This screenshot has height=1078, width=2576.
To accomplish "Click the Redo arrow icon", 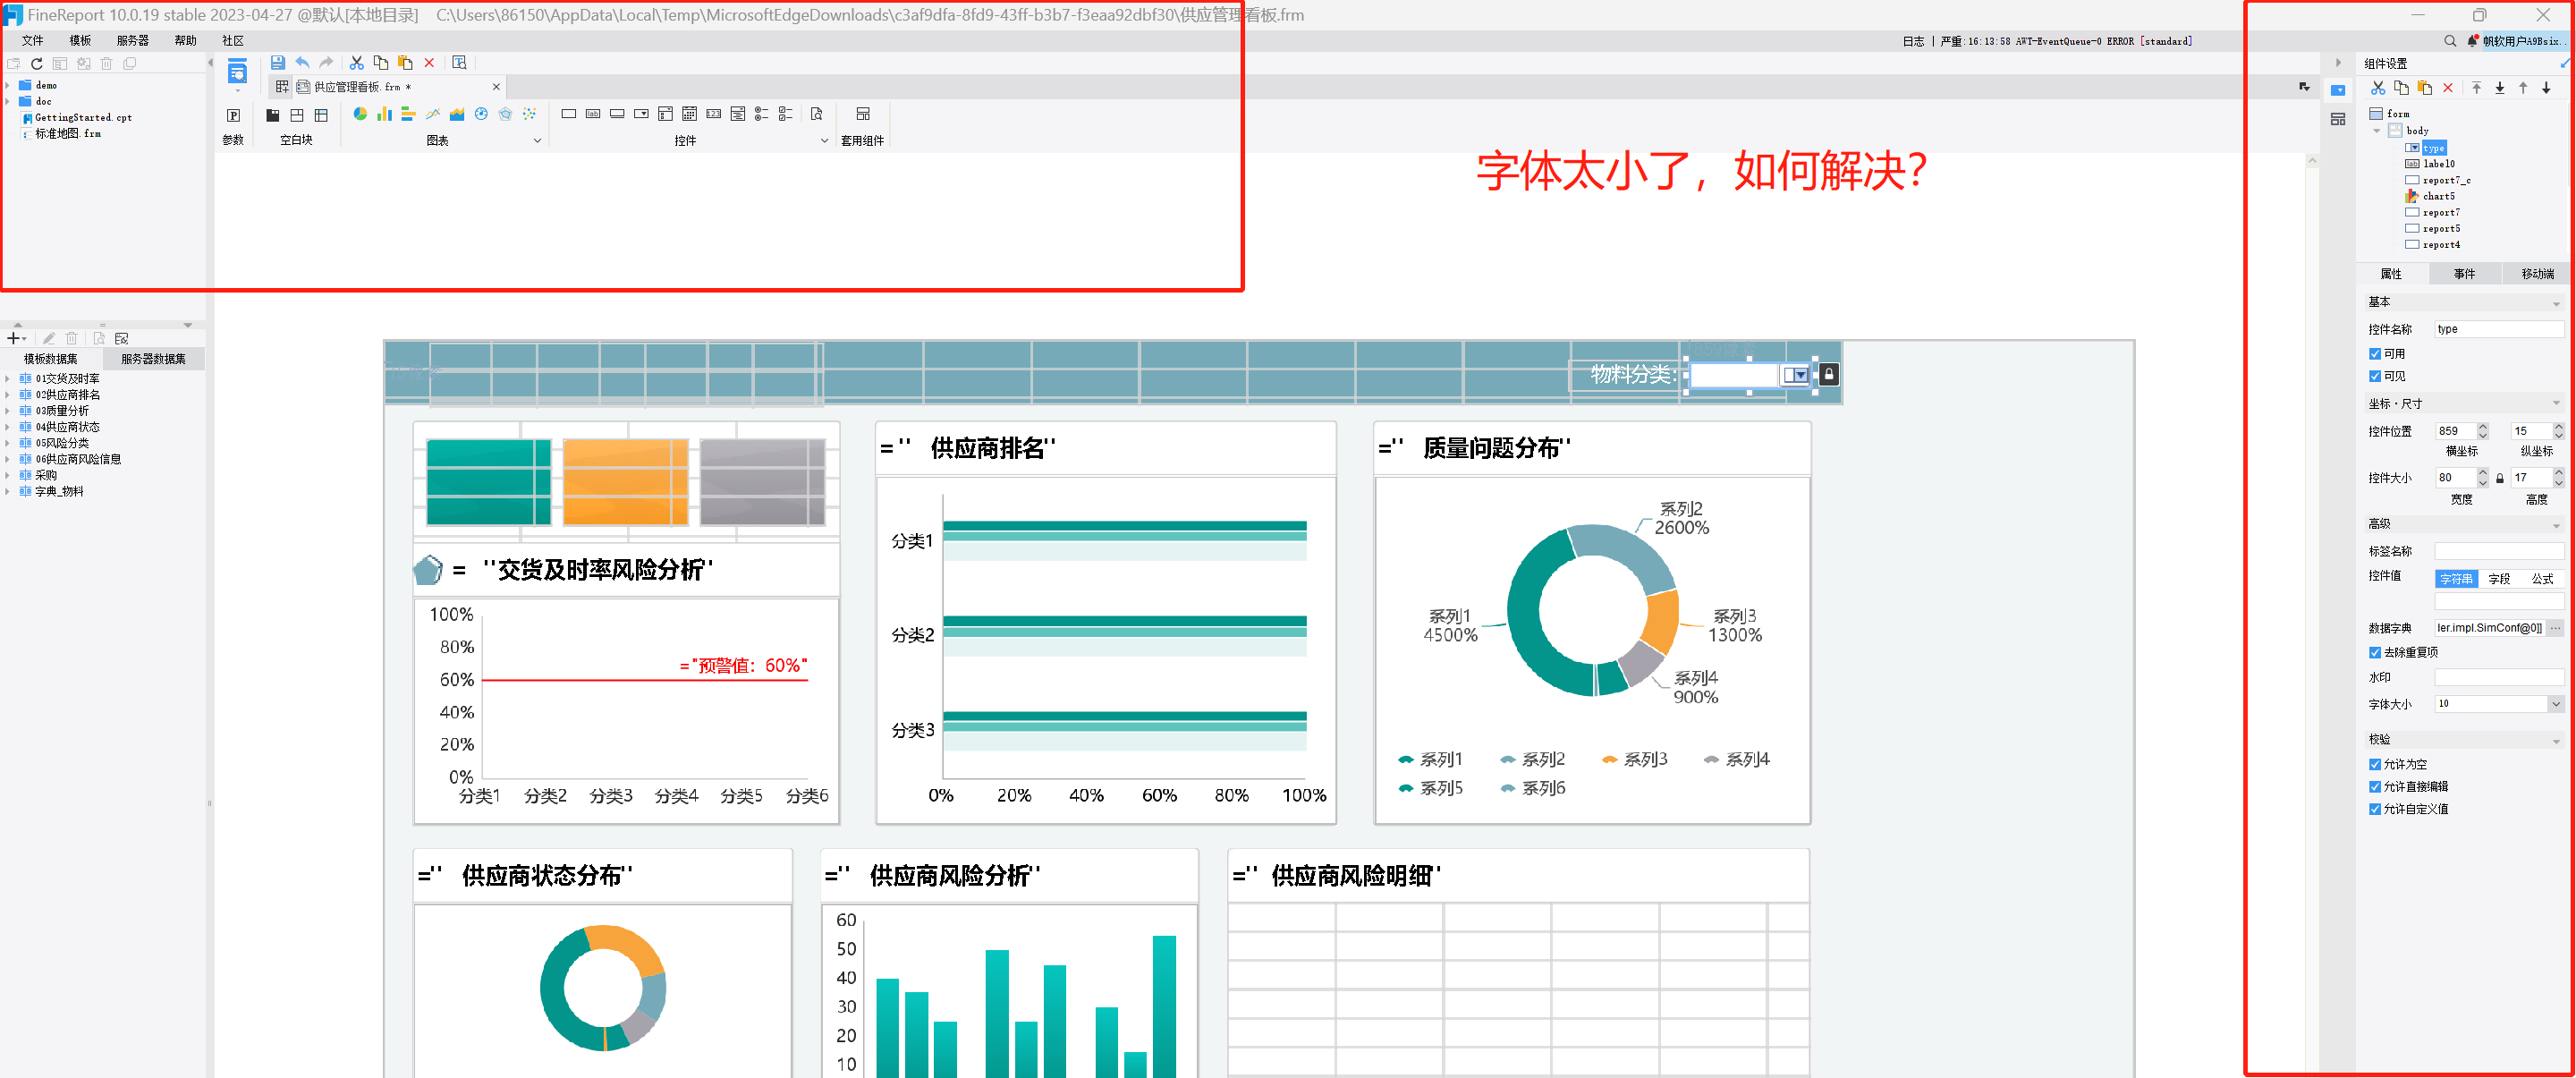I will (x=326, y=62).
